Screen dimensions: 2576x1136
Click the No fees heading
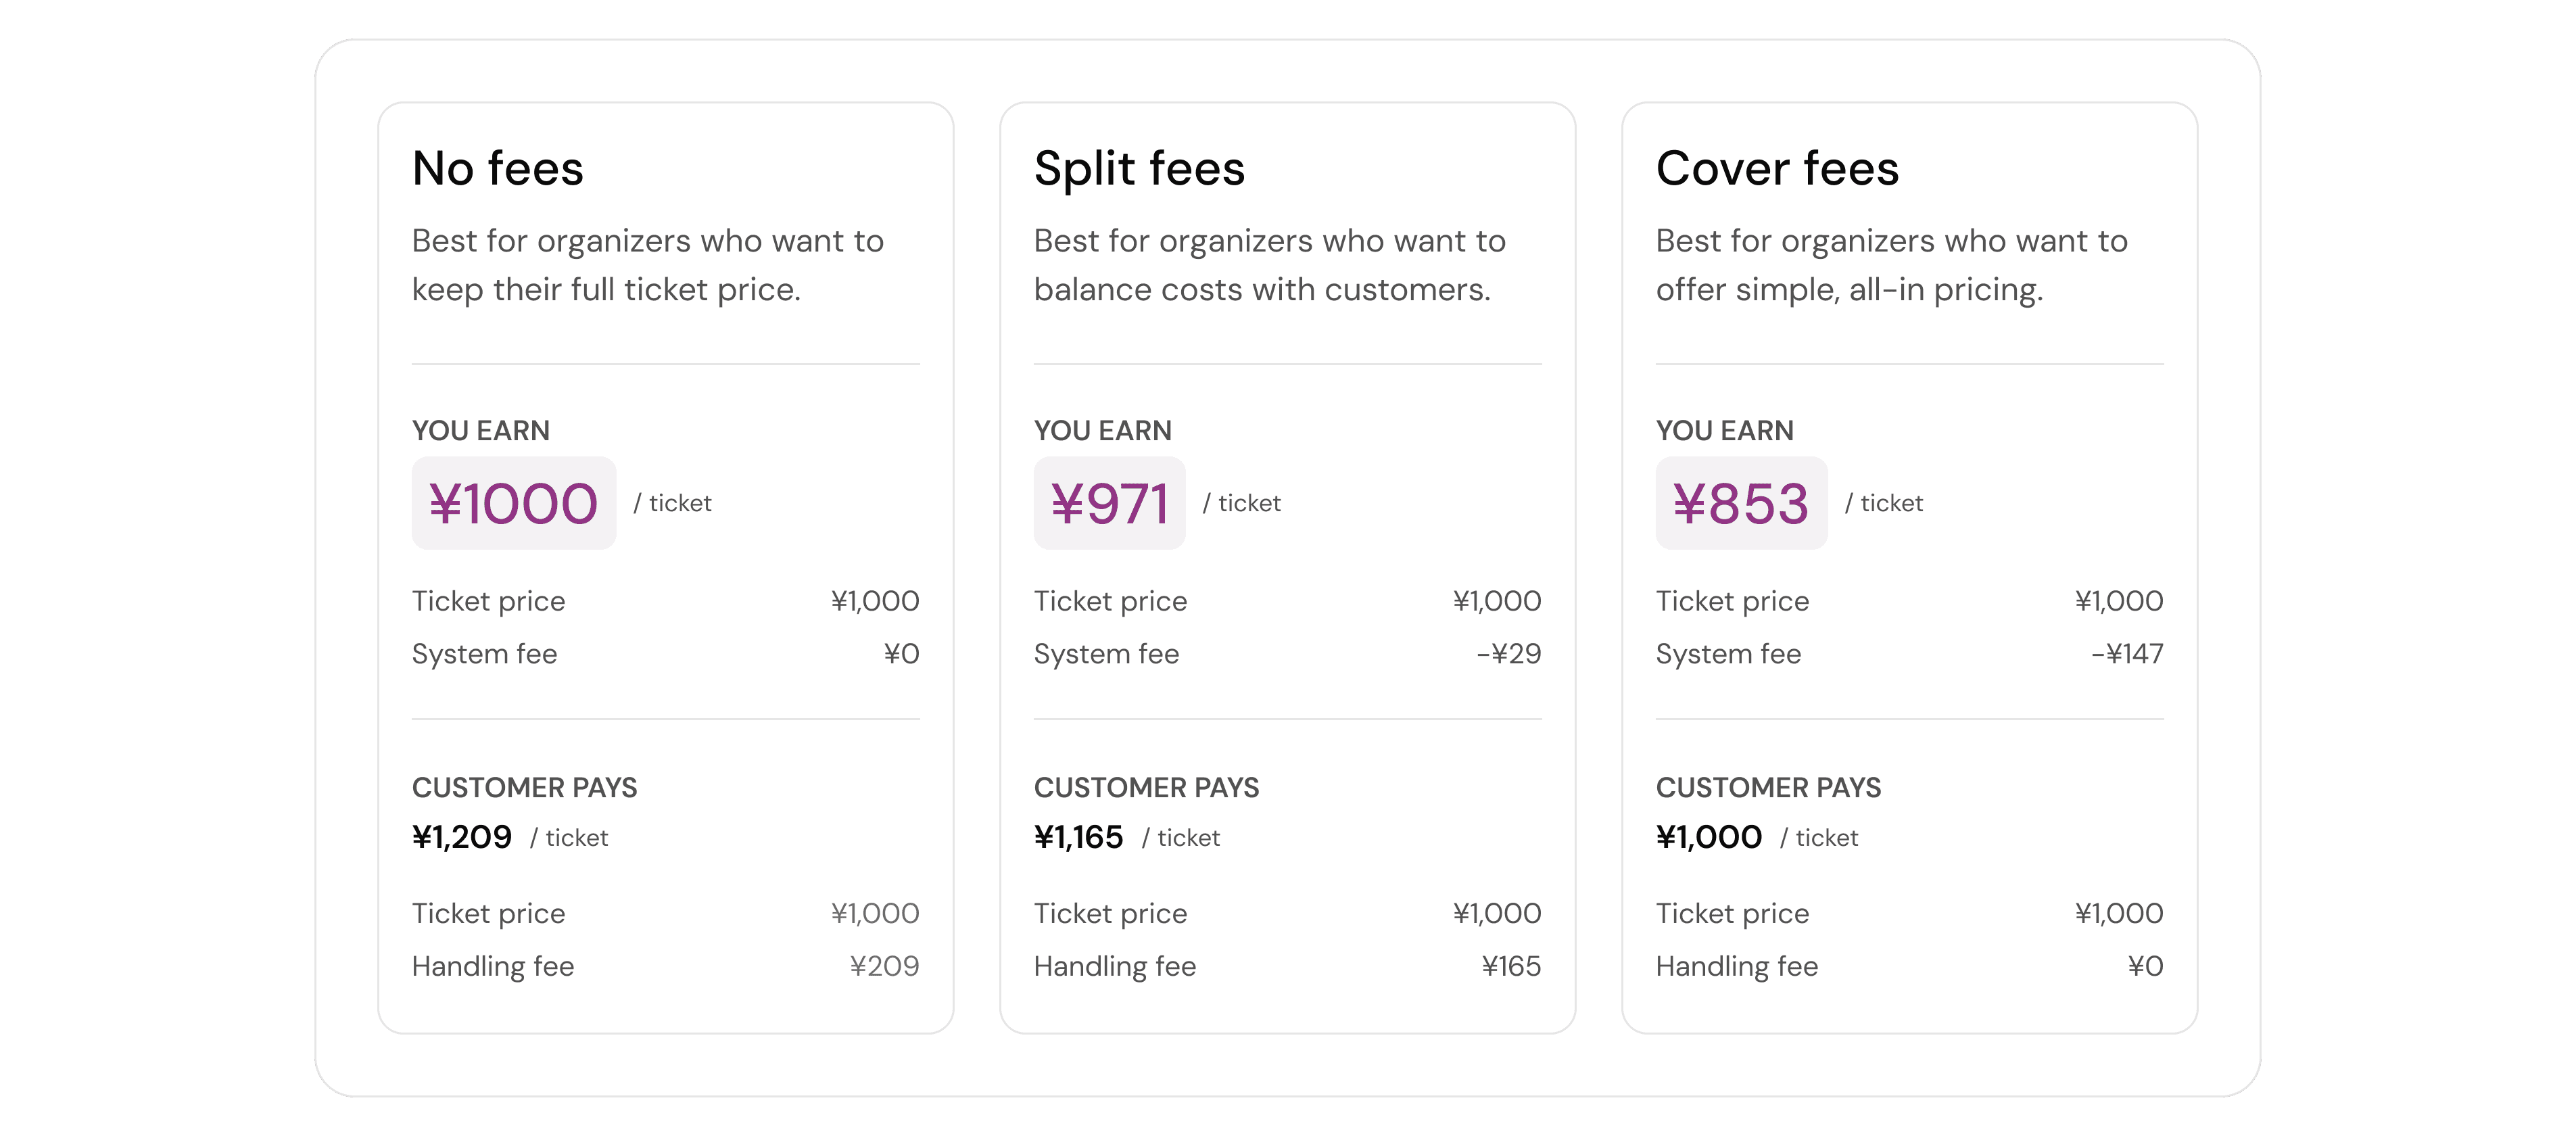pyautogui.click(x=498, y=168)
